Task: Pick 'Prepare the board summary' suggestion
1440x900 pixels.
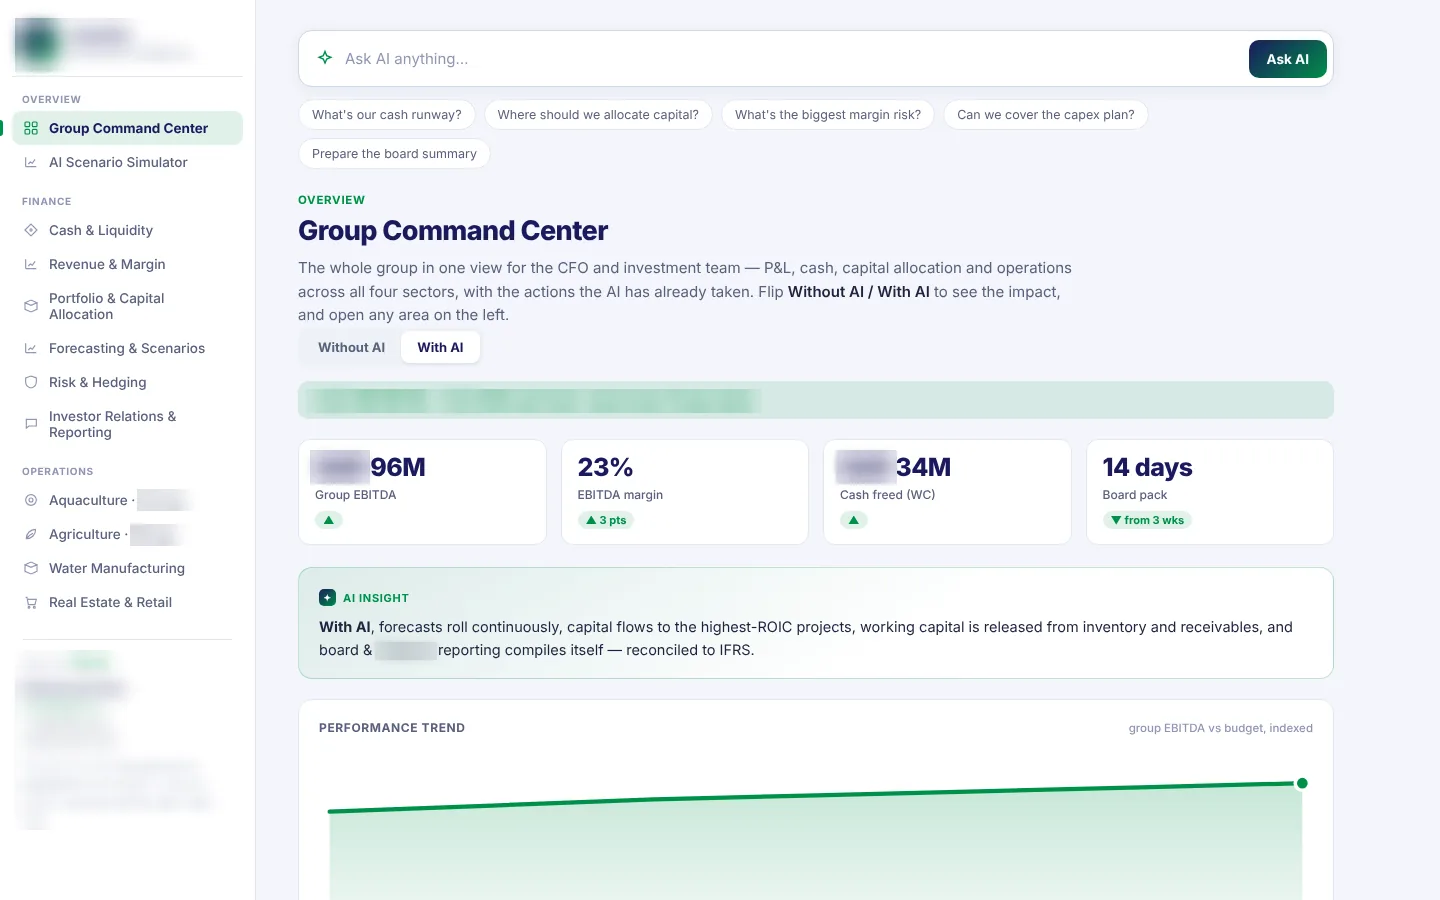Action: [394, 154]
